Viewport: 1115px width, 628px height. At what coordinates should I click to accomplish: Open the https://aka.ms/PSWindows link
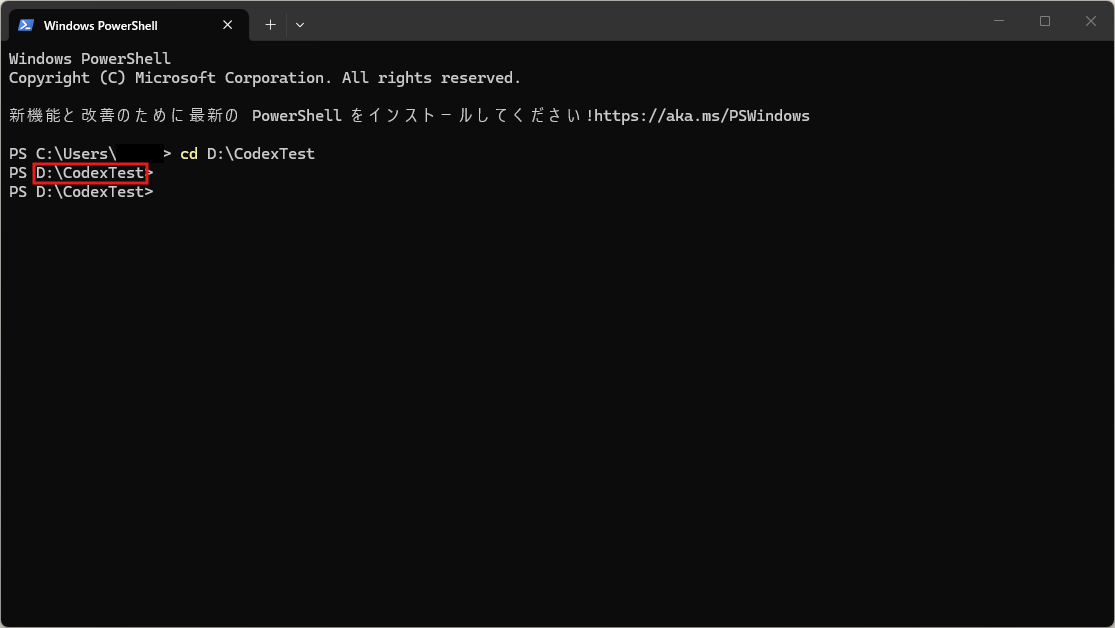coord(702,116)
